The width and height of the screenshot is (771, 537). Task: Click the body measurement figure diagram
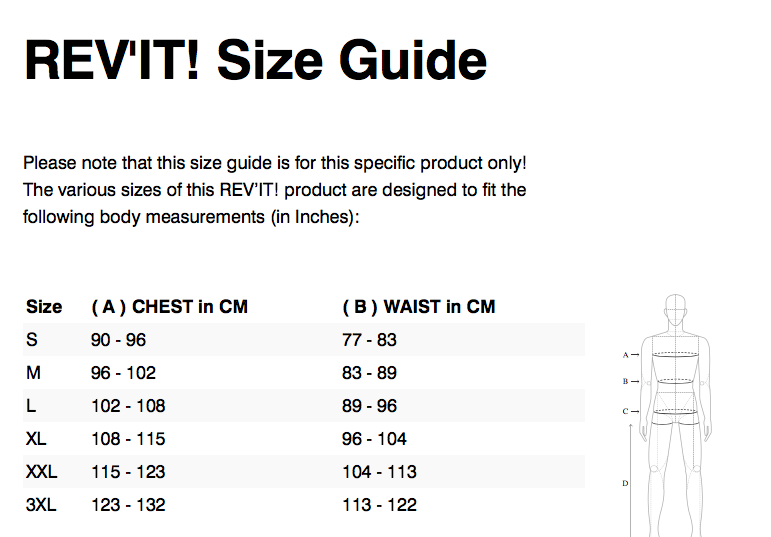tap(680, 415)
